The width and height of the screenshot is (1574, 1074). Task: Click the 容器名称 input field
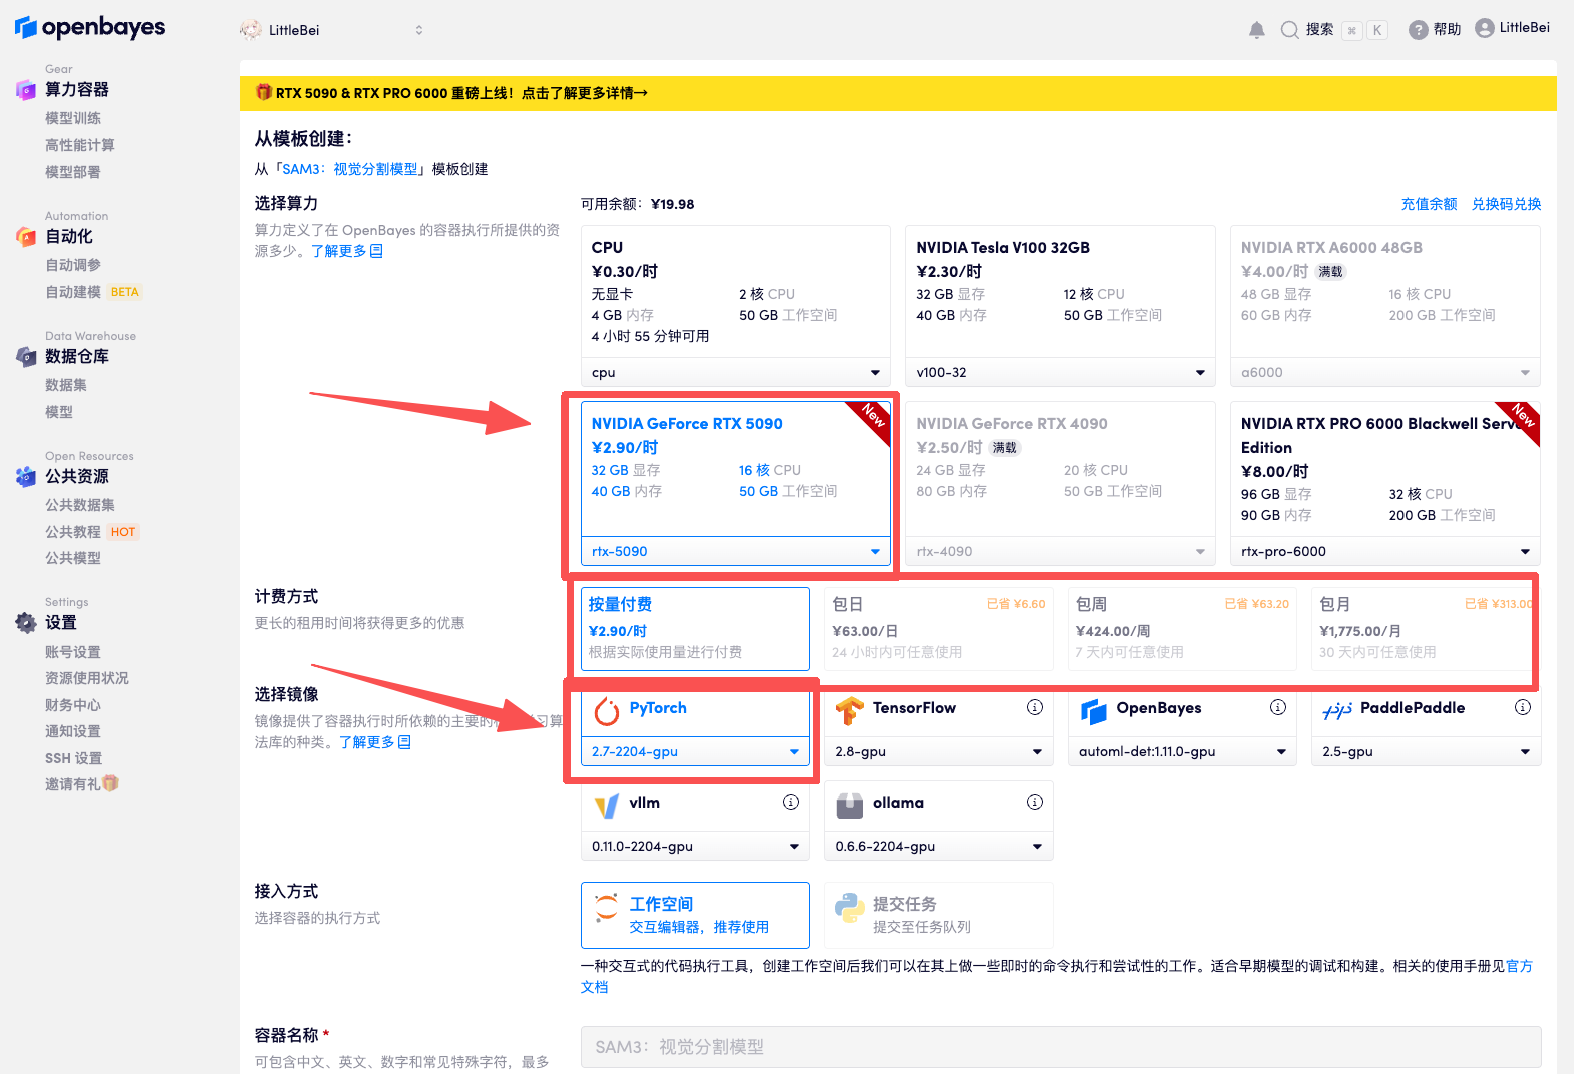[x=1061, y=1047]
